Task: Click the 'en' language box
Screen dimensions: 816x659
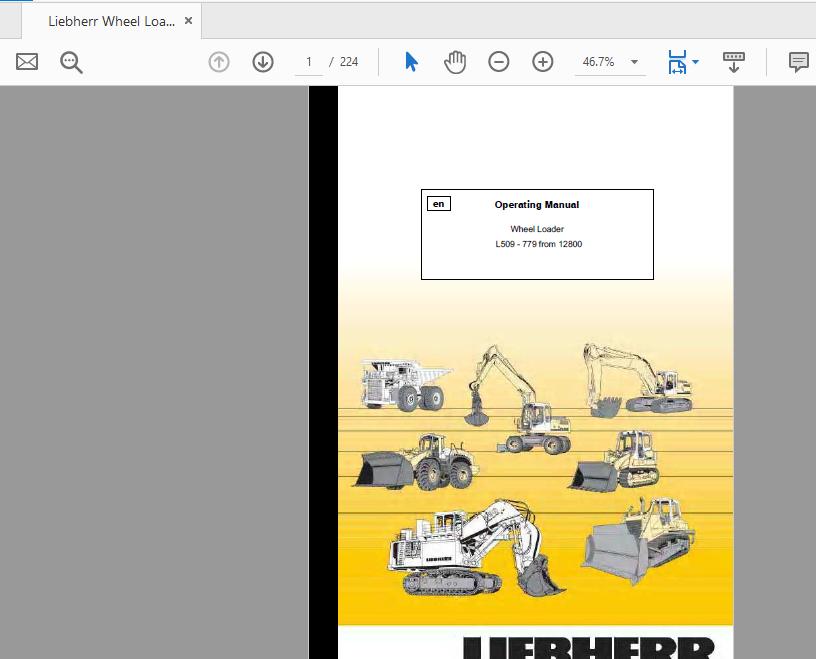Action: (439, 204)
